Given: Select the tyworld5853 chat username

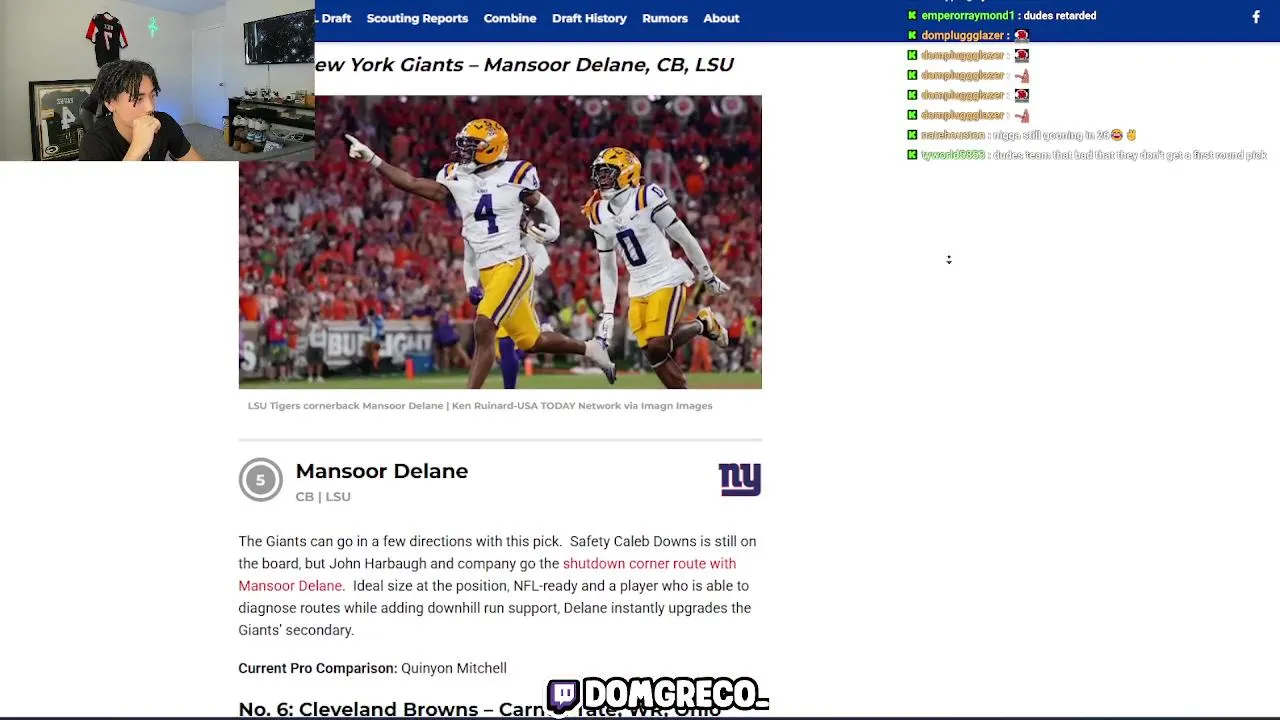Looking at the screenshot, I should (953, 155).
